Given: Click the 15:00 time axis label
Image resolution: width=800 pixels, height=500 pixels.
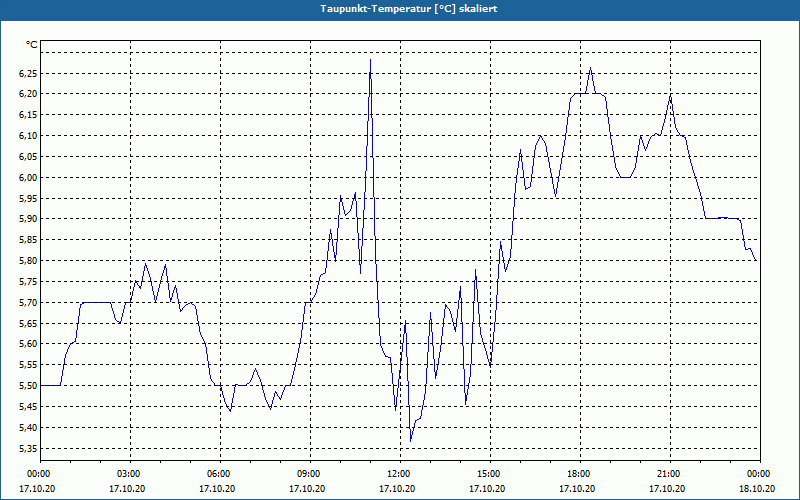Looking at the screenshot, I should [x=490, y=474].
